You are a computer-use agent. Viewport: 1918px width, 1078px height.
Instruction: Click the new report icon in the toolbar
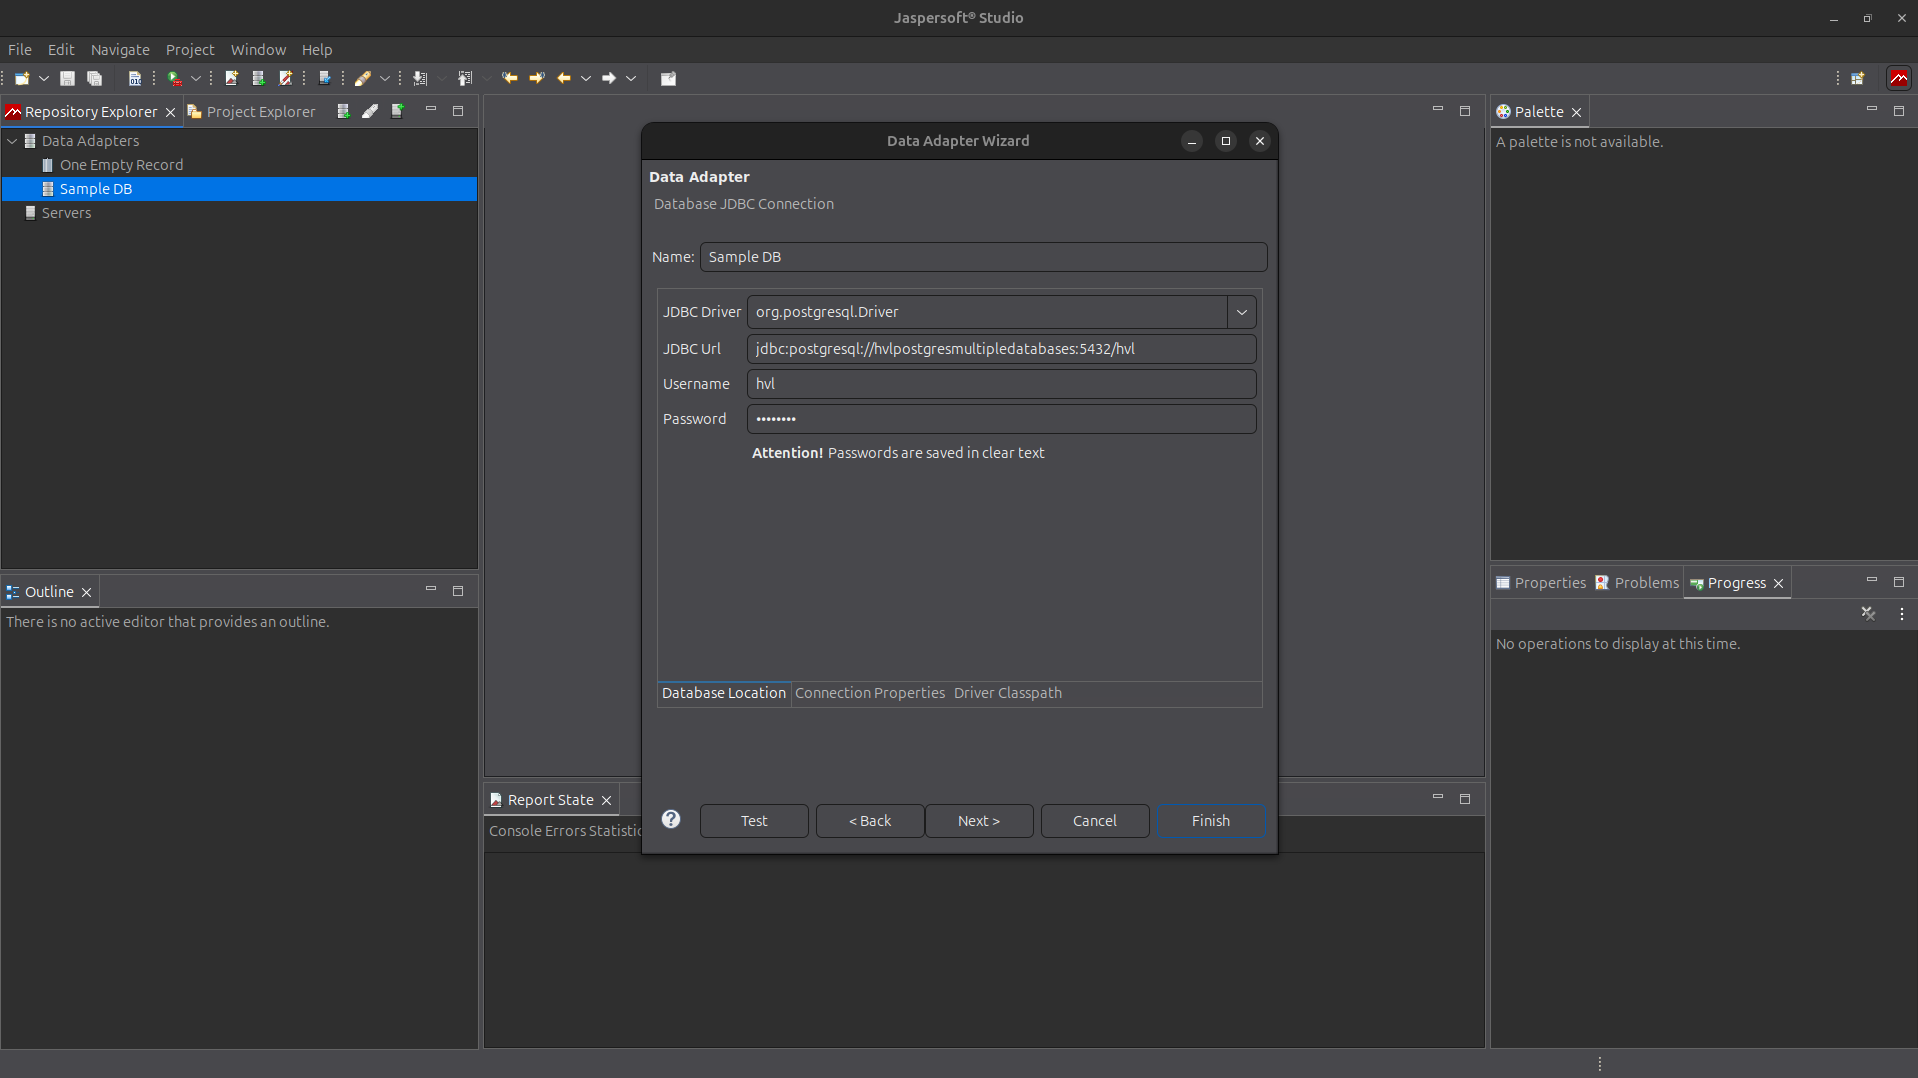pos(231,78)
